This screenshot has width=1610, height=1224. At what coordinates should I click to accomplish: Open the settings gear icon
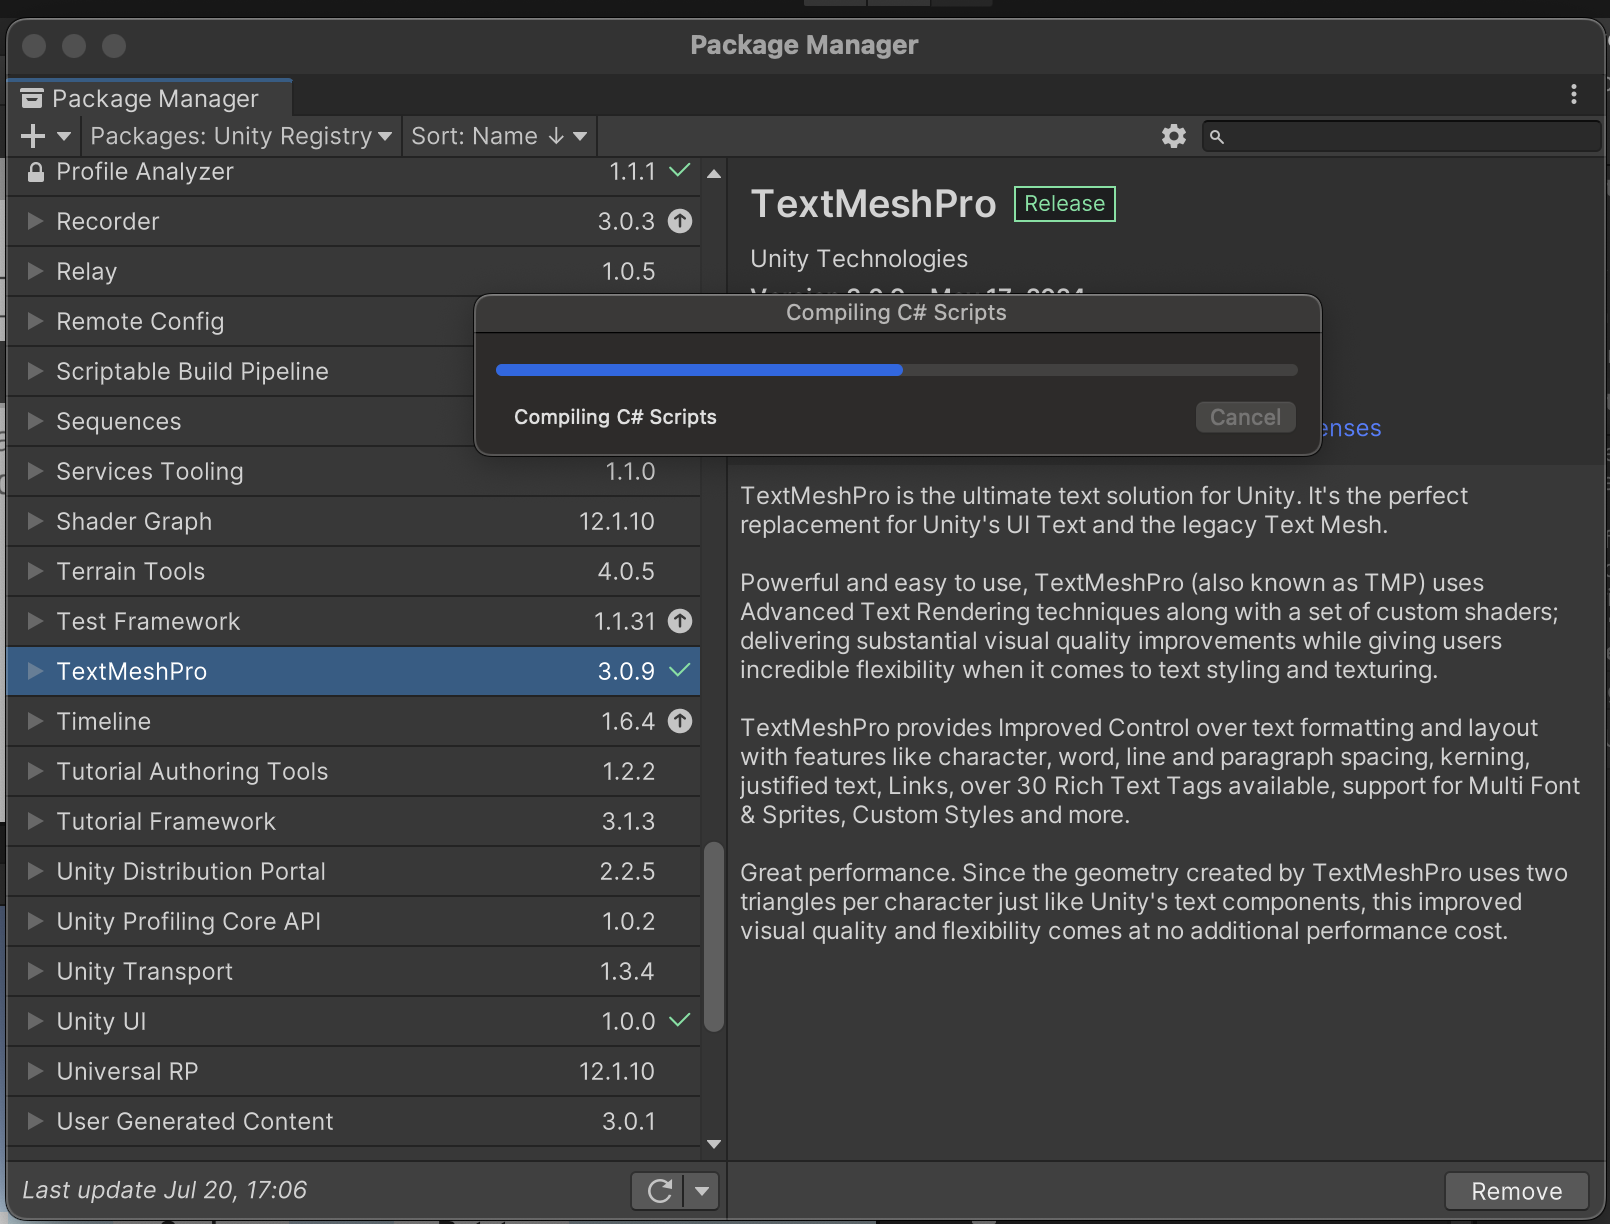point(1174,136)
